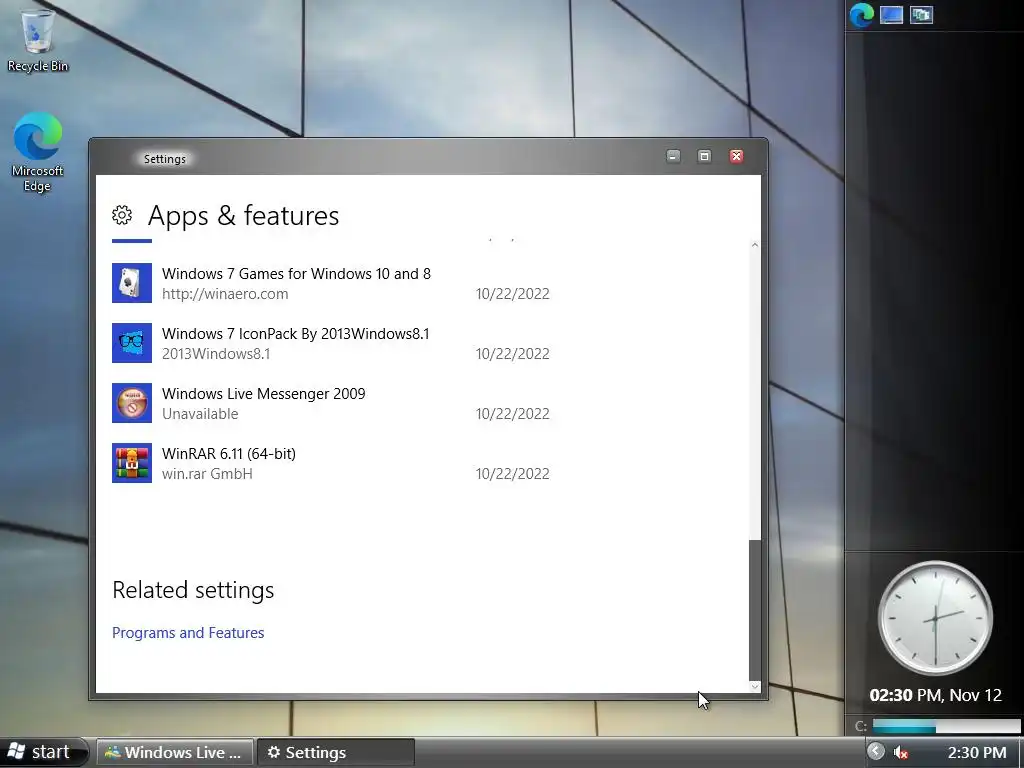Open the Programs and Features link

click(188, 633)
